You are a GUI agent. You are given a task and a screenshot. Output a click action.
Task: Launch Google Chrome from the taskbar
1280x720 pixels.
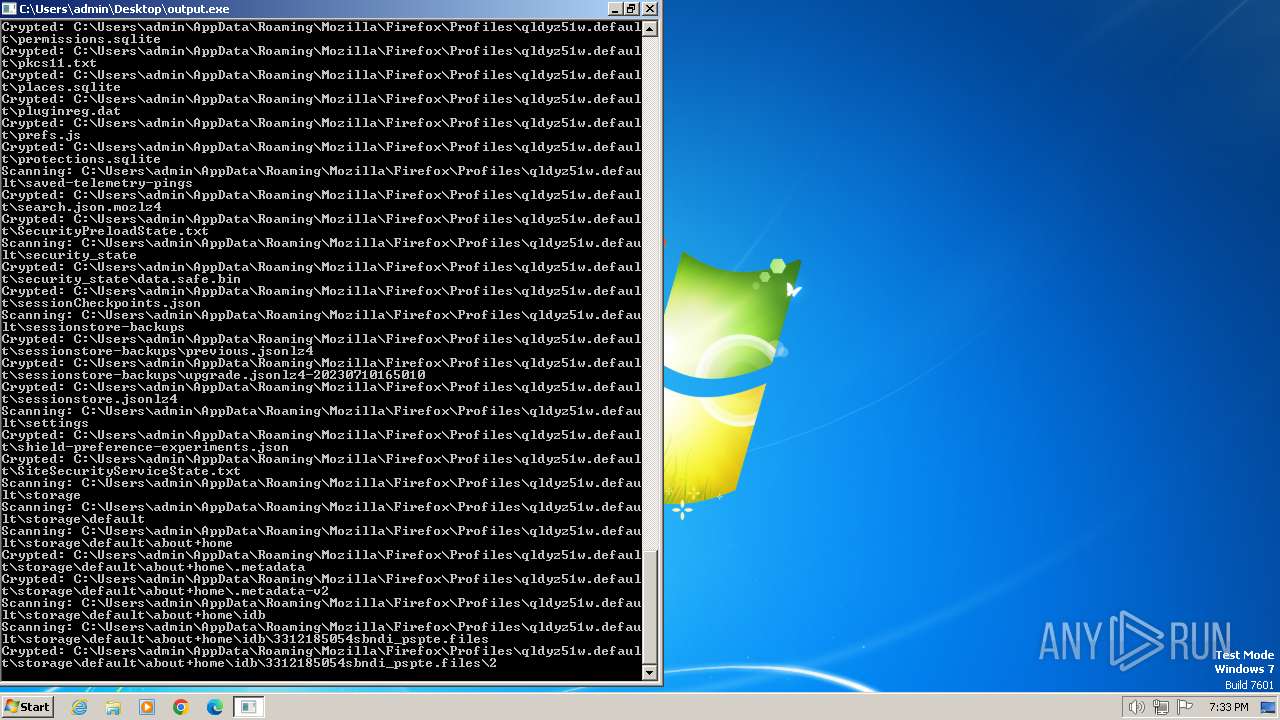point(181,707)
